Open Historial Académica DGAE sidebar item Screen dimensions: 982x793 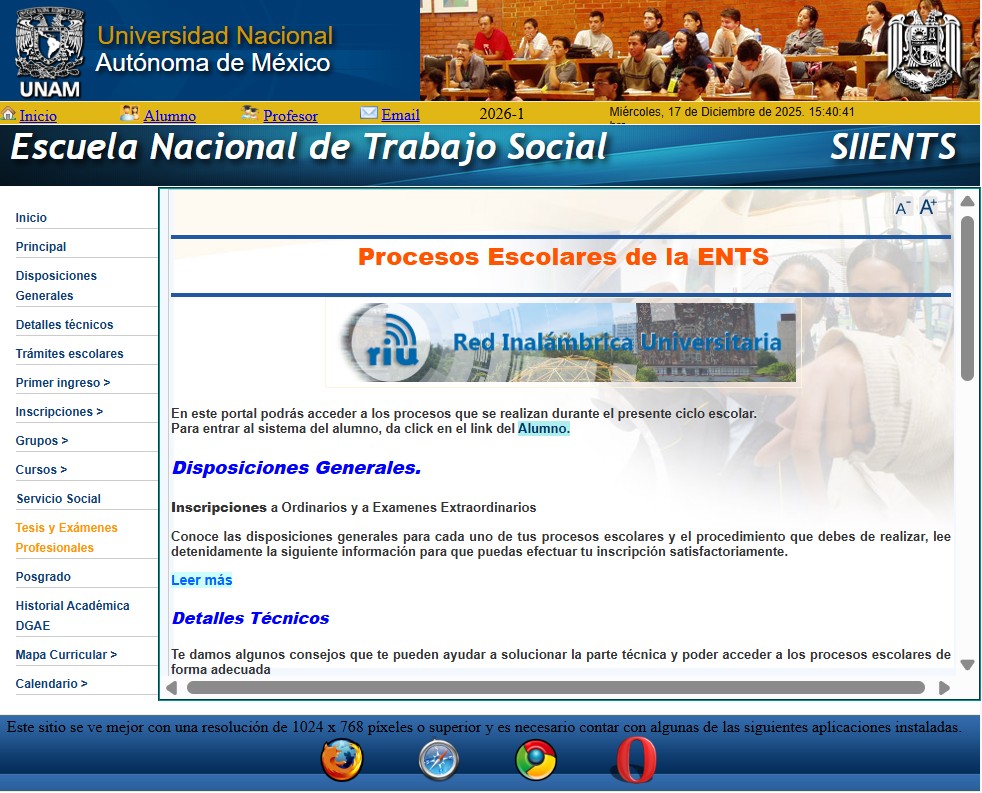point(73,615)
